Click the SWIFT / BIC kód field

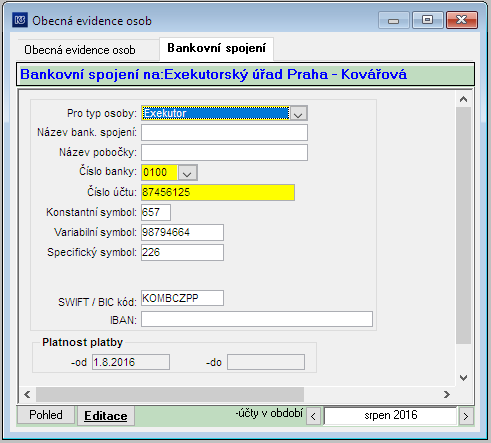tap(182, 298)
